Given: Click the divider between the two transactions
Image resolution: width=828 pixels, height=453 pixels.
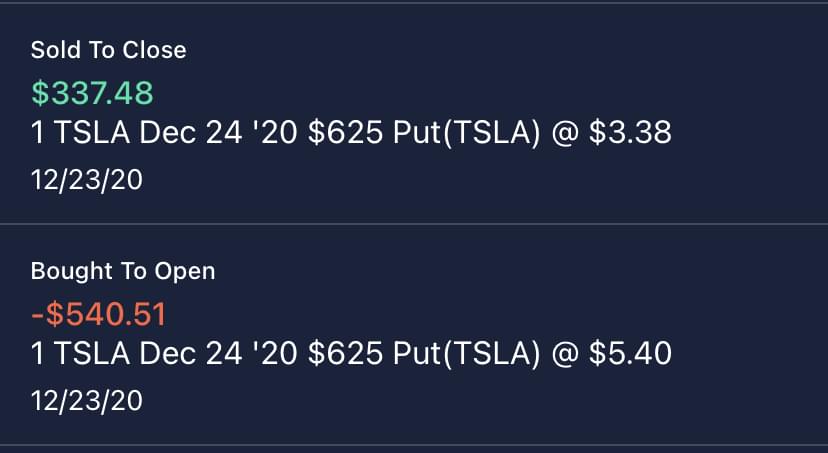Looking at the screenshot, I should tap(414, 224).
